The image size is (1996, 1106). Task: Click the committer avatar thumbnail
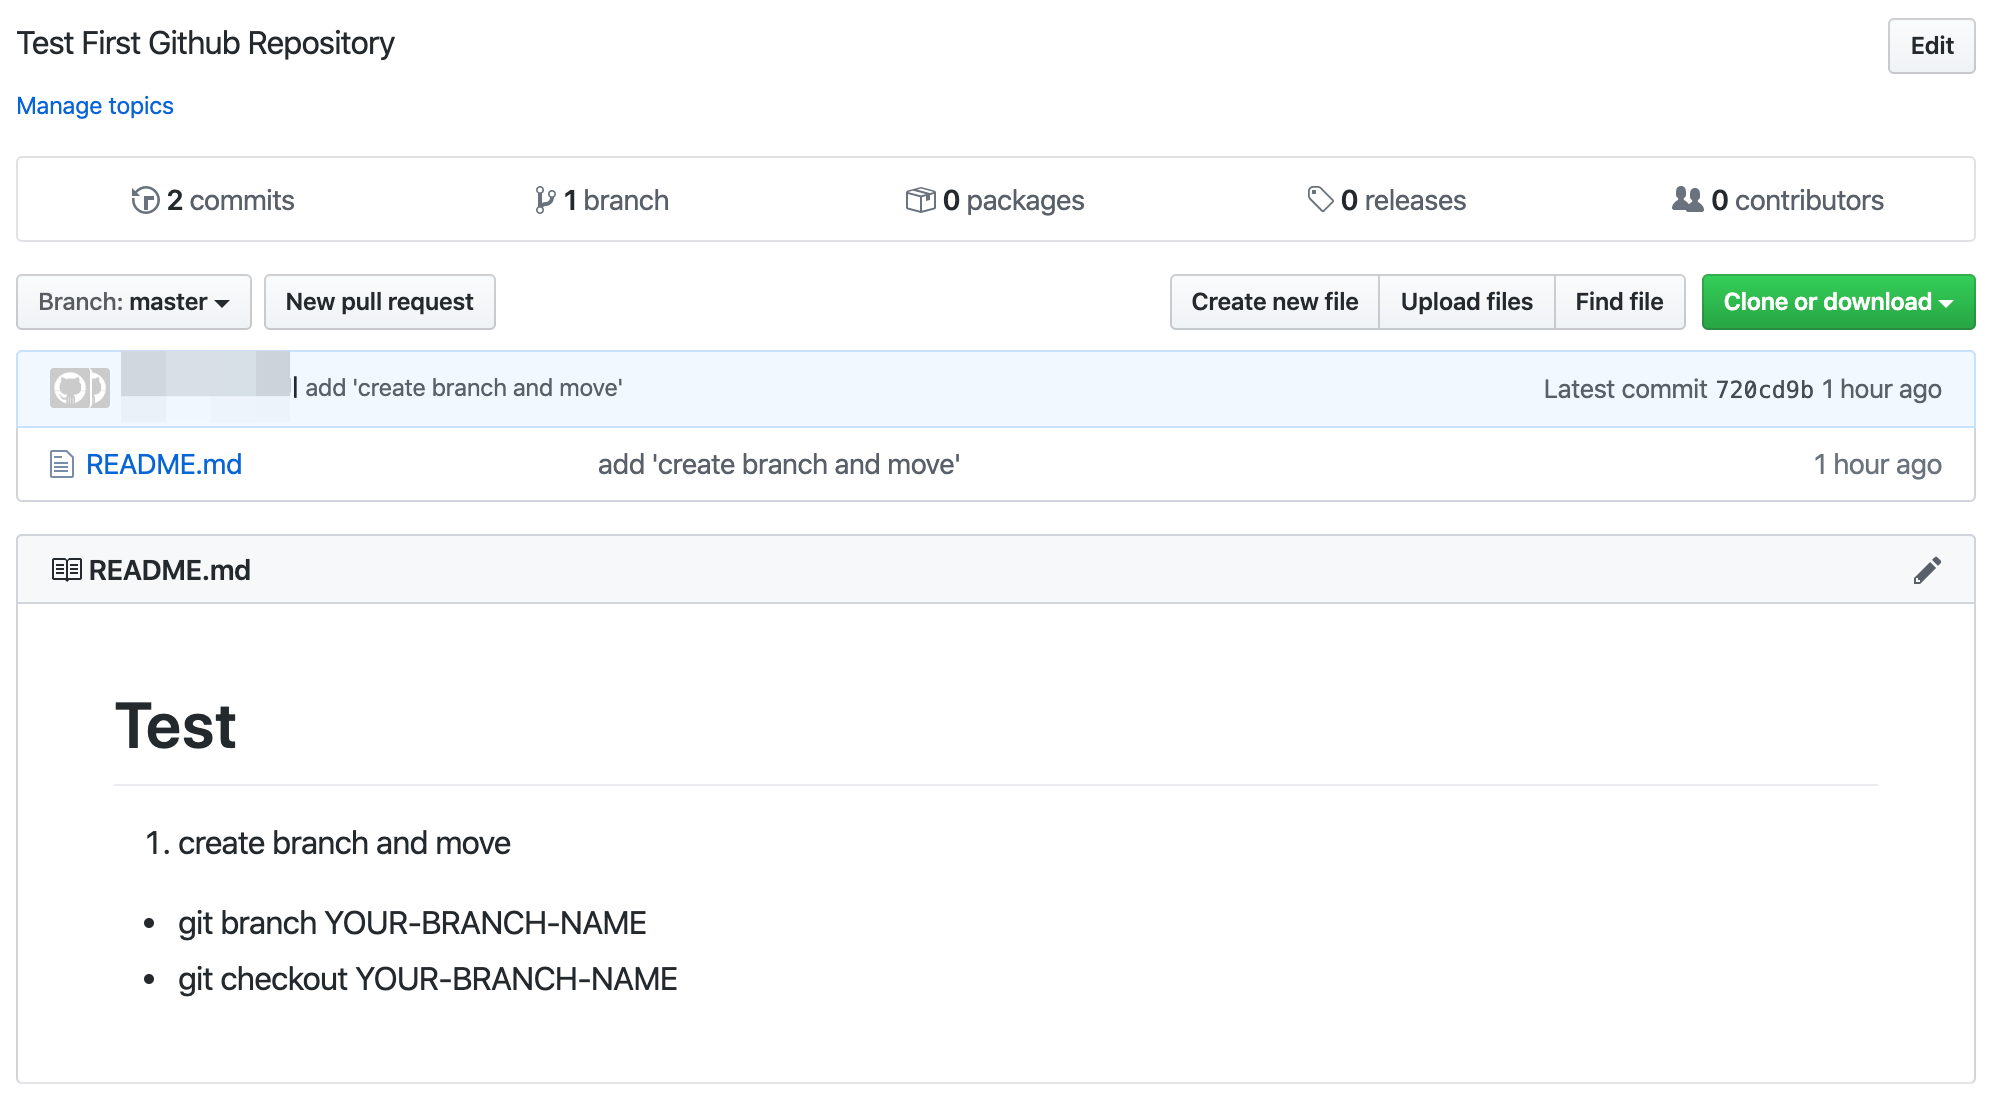(79, 388)
